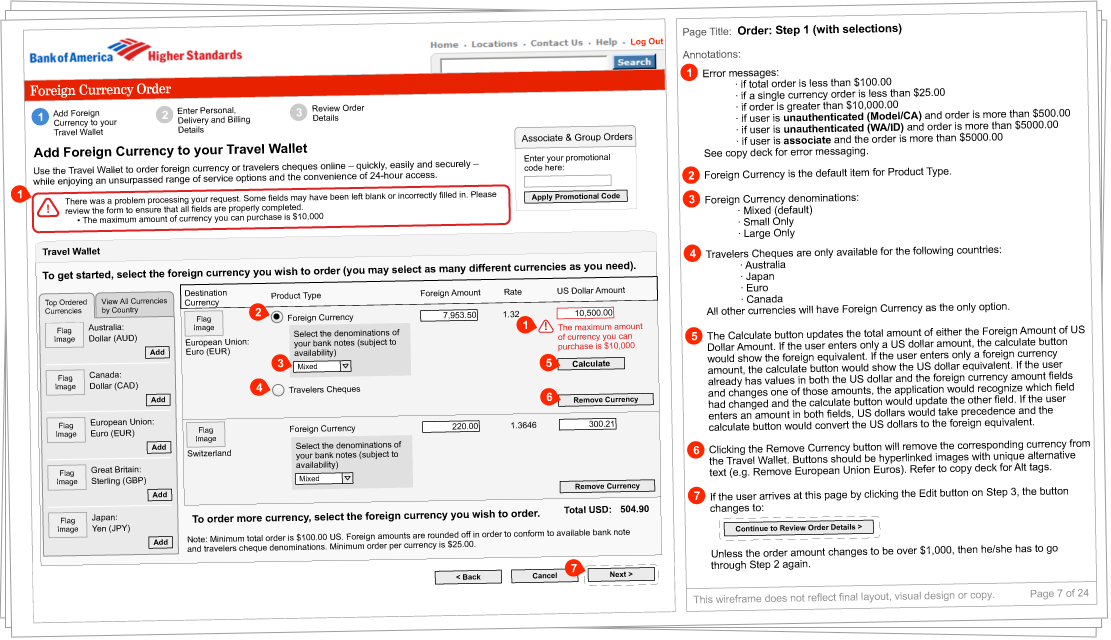Add Great Britain Sterling (GBP) to wallet
The height and width of the screenshot is (640, 1111).
pyautogui.click(x=160, y=495)
